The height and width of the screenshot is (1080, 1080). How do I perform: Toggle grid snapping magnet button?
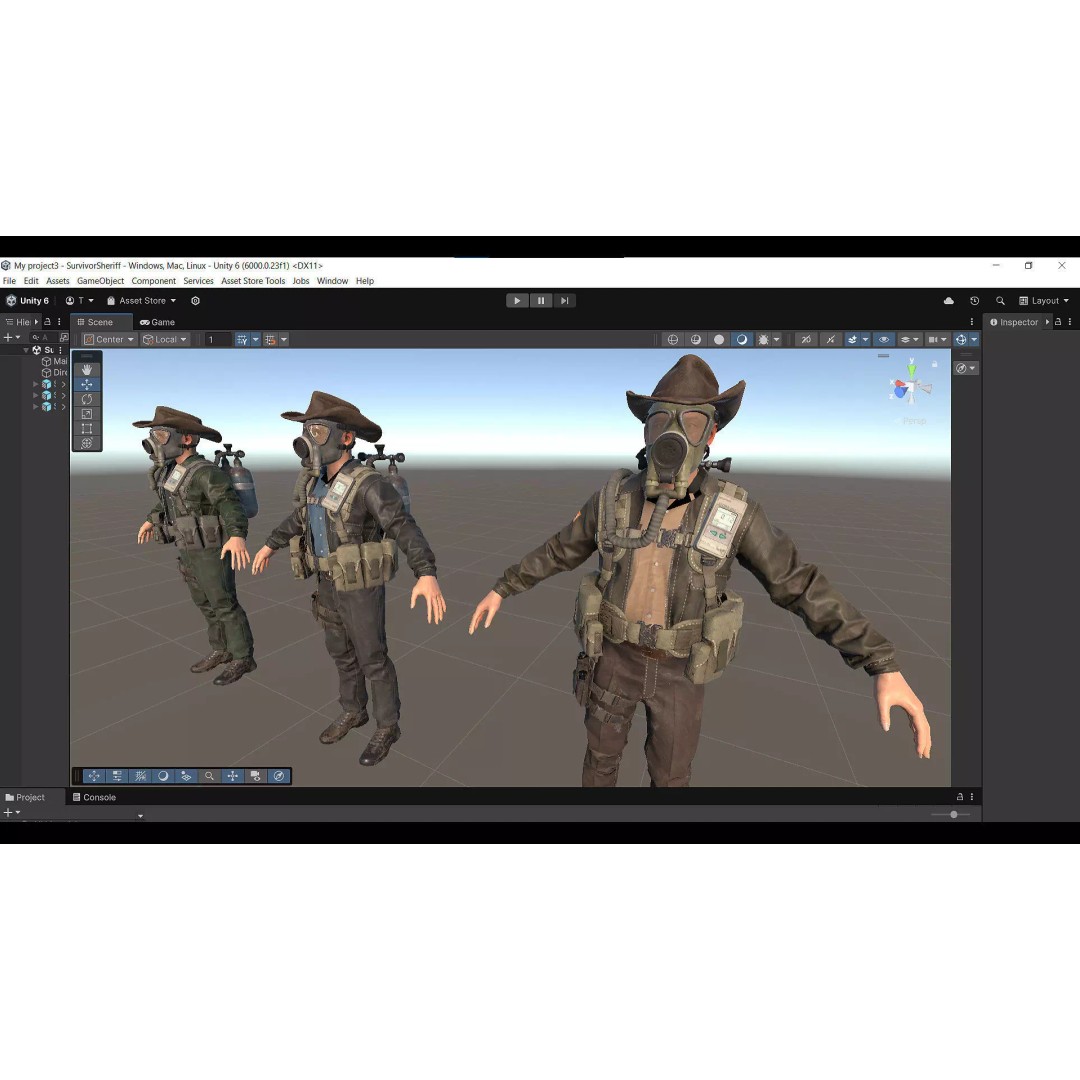tap(271, 340)
